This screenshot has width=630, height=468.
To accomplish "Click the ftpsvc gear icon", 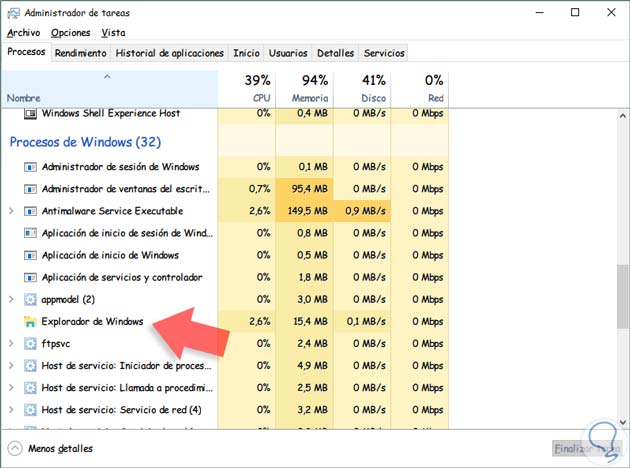I will 30,343.
